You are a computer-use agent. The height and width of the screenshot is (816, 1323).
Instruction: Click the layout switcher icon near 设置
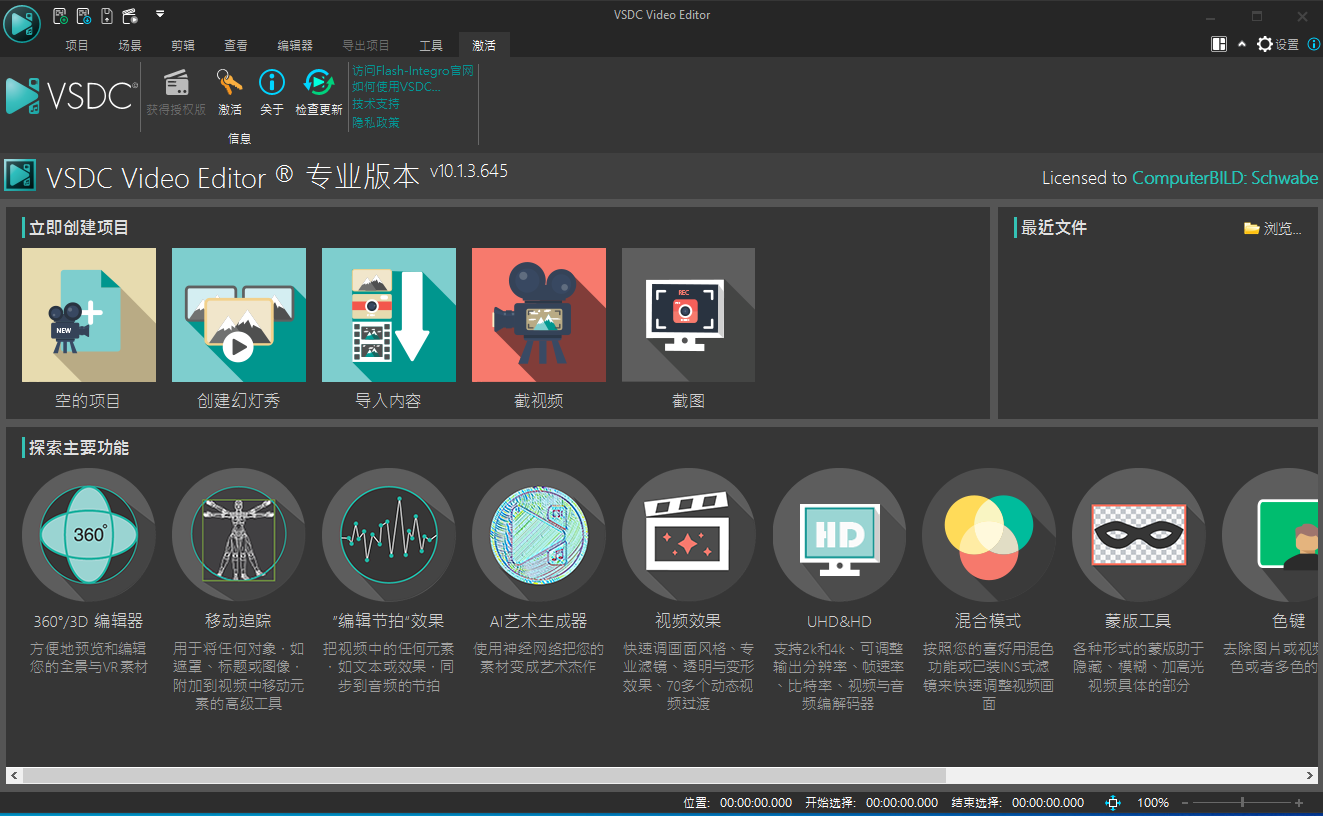point(1219,44)
